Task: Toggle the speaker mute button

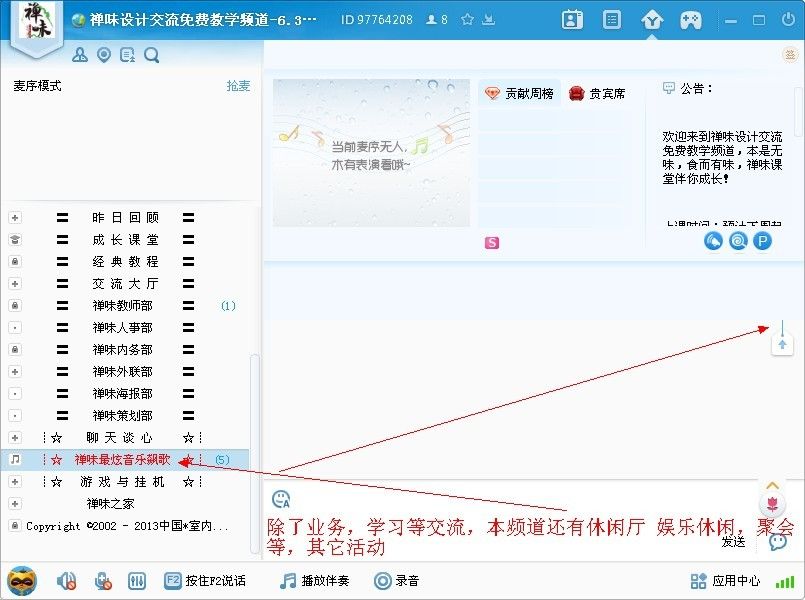Action: pyautogui.click(x=66, y=581)
